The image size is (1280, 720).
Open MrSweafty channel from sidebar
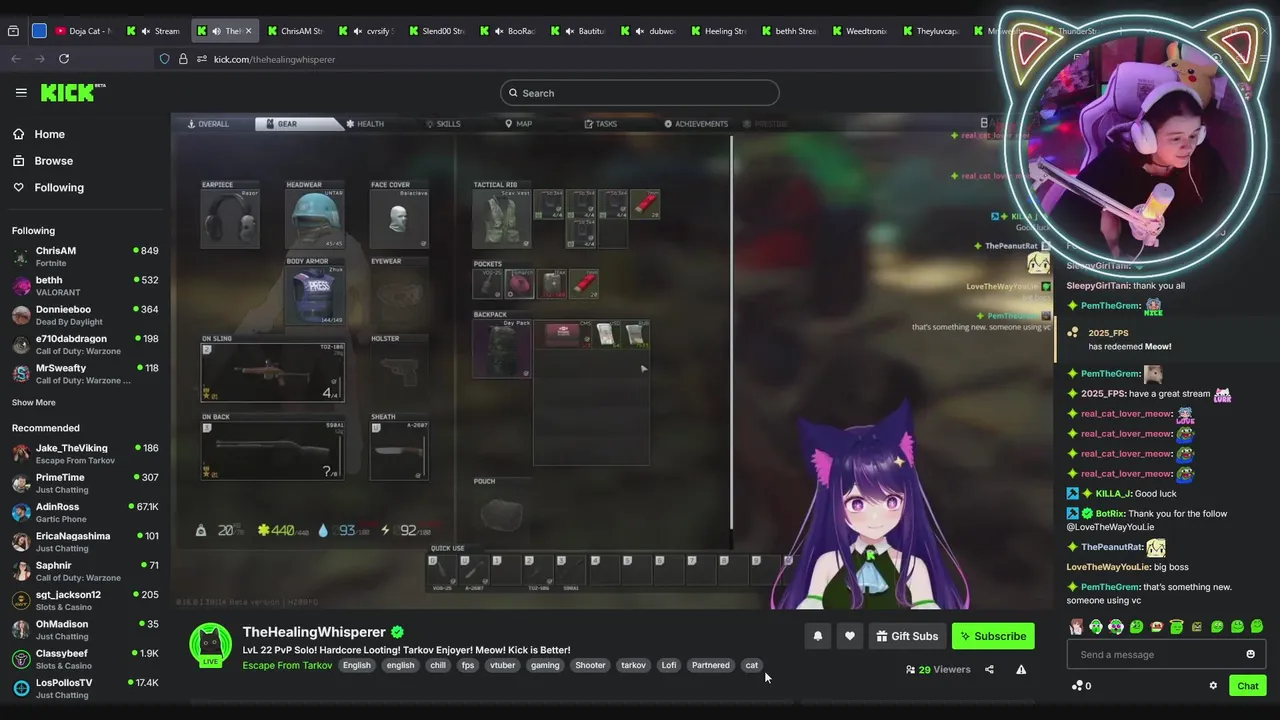coord(85,374)
